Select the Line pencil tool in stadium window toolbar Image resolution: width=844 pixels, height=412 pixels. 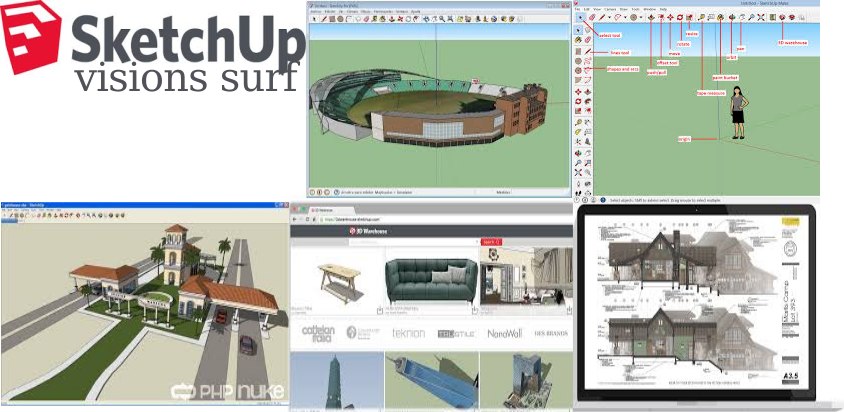(x=323, y=19)
